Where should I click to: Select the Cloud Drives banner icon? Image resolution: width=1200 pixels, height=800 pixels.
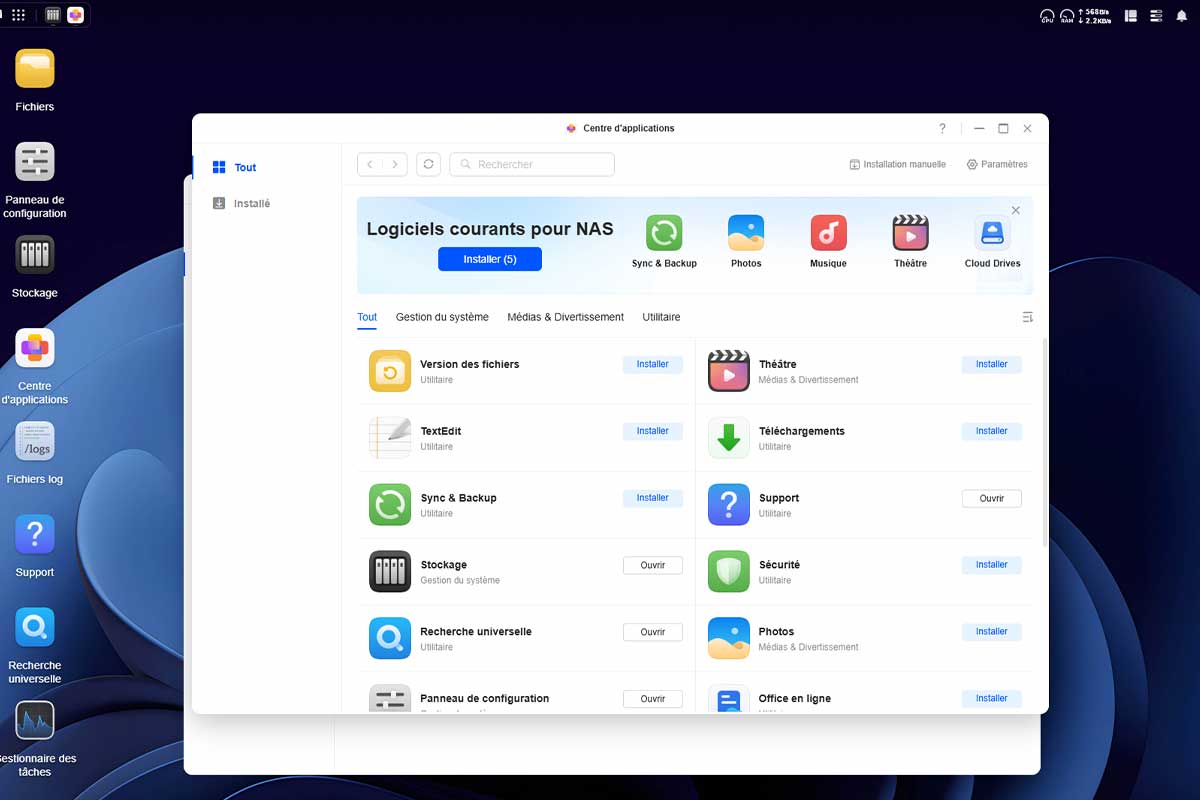pyautogui.click(x=992, y=233)
